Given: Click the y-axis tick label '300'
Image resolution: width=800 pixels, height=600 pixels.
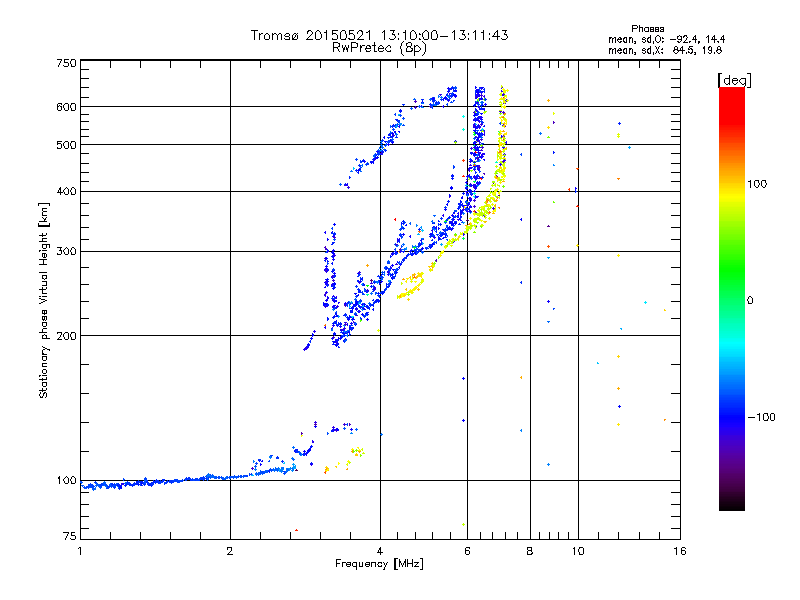Looking at the screenshot, I should tap(66, 252).
